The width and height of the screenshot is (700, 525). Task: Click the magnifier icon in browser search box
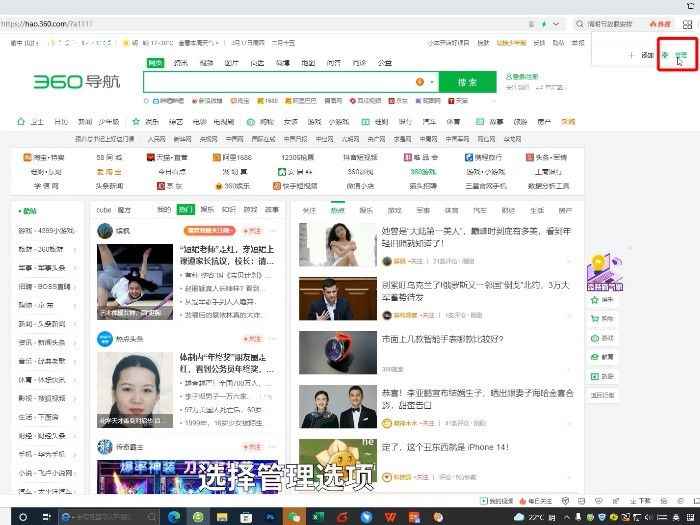pos(579,24)
